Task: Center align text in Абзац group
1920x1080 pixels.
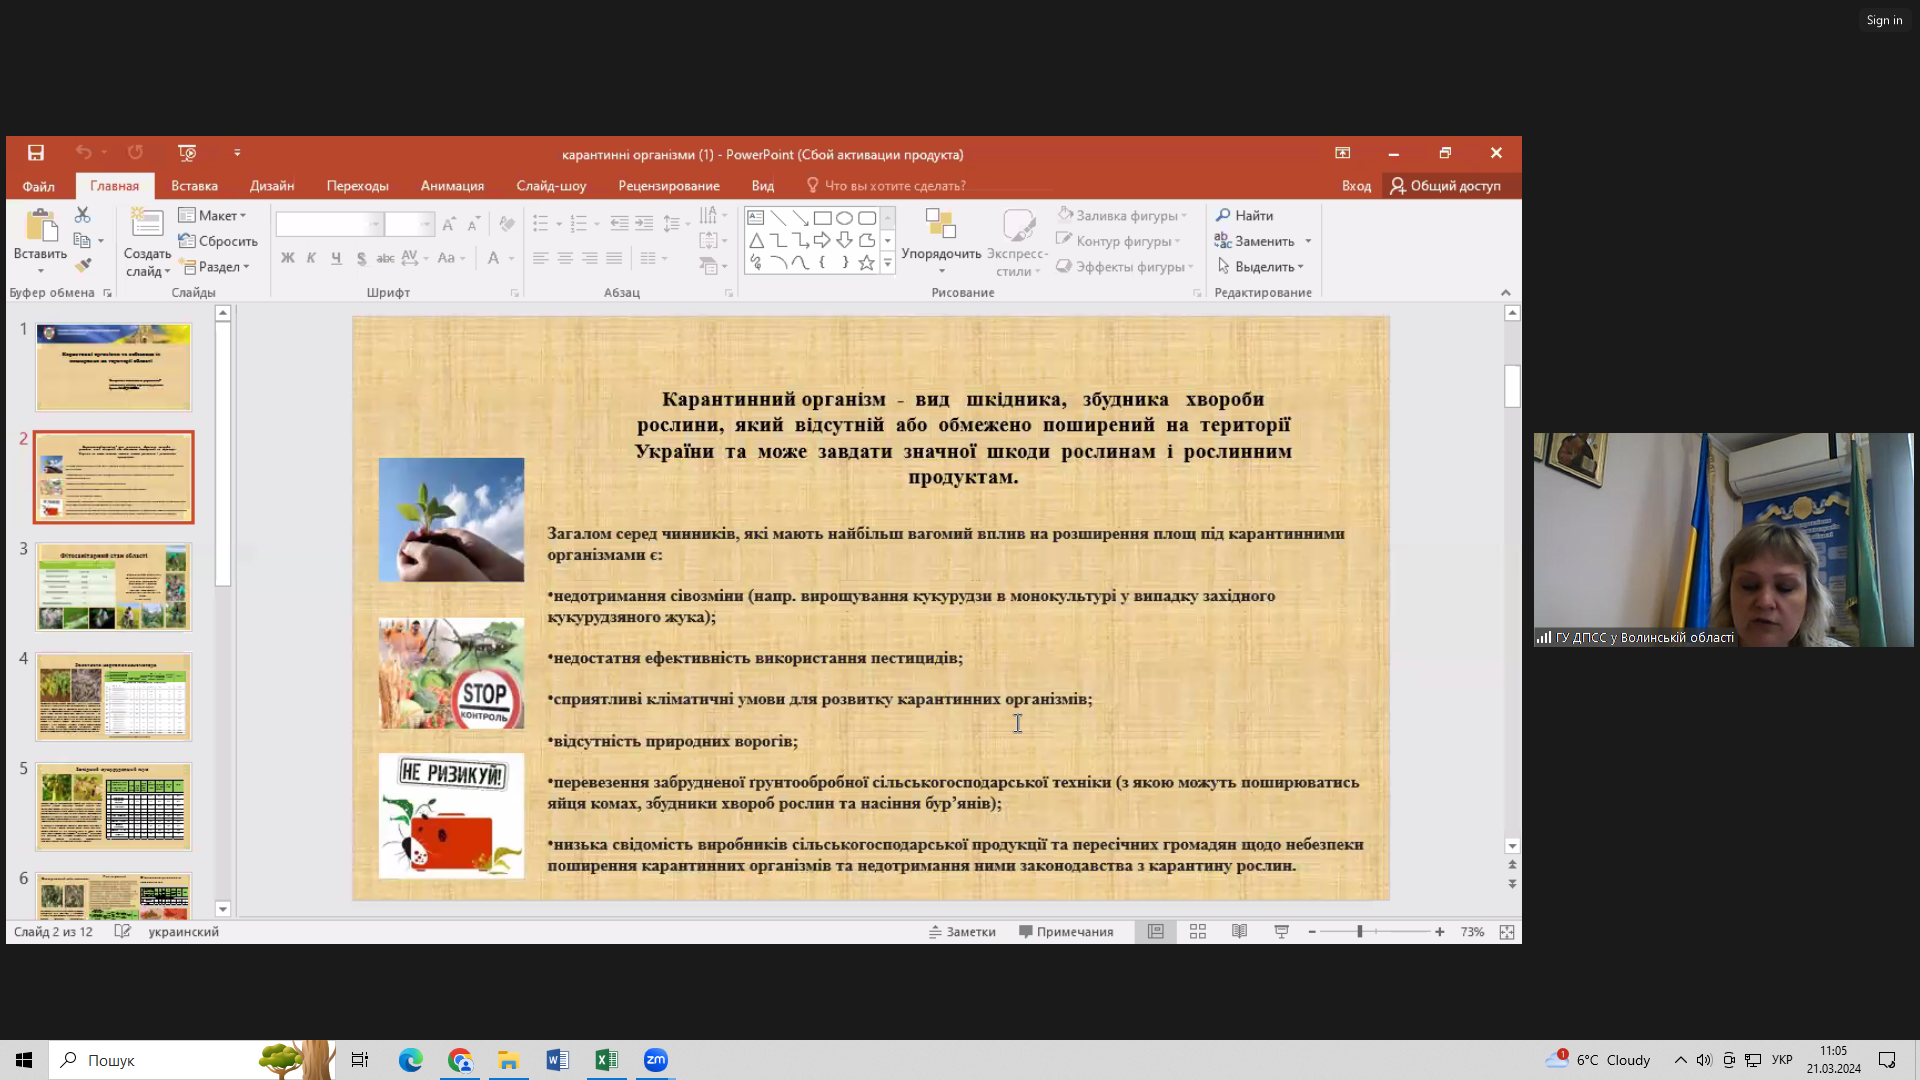Action: point(565,258)
